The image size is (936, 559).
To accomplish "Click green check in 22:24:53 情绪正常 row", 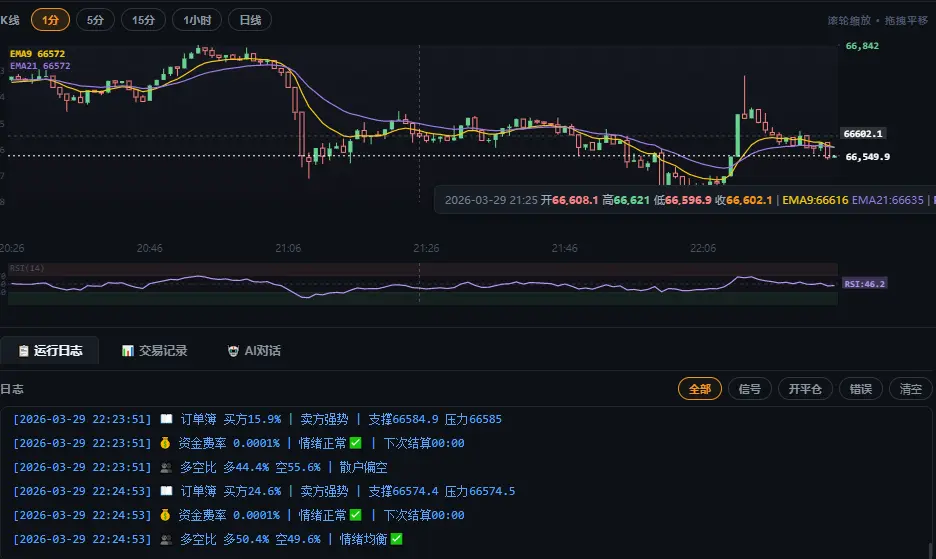I will point(356,515).
